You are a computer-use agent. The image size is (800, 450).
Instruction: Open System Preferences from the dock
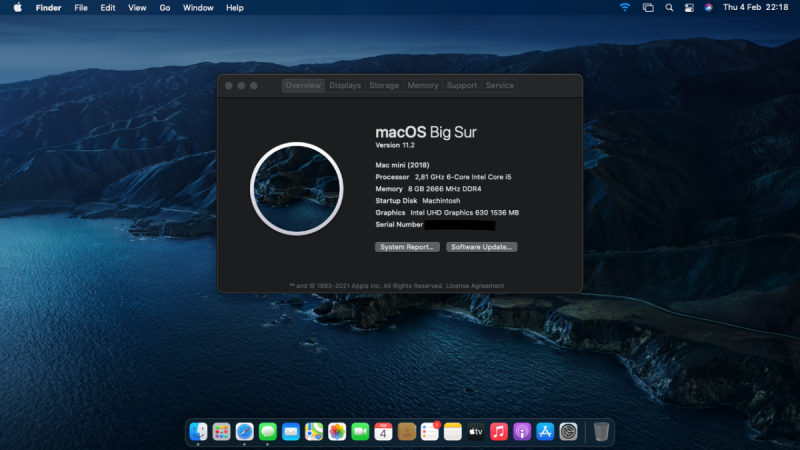tap(568, 431)
